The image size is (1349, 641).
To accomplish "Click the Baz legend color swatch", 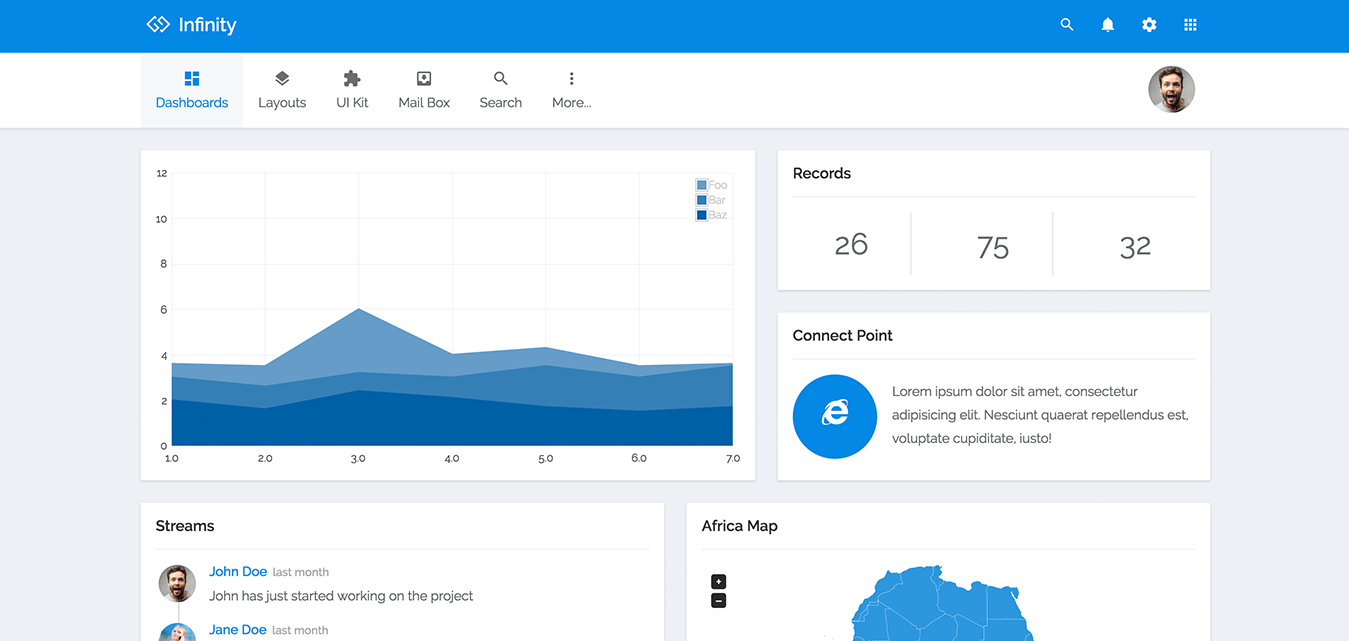I will (x=702, y=215).
